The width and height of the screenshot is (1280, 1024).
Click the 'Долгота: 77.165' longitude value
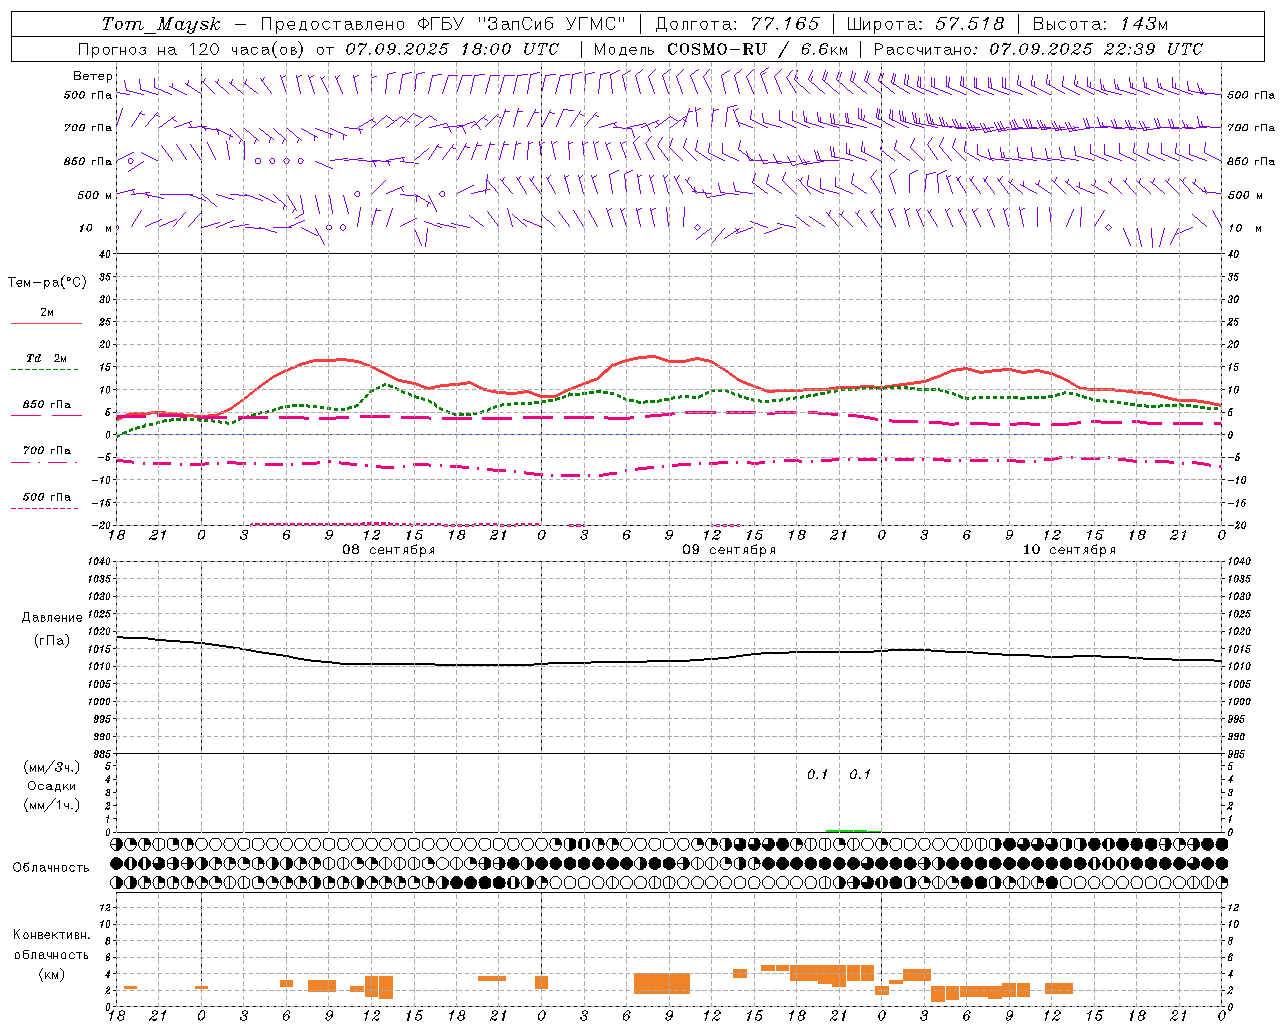click(737, 24)
